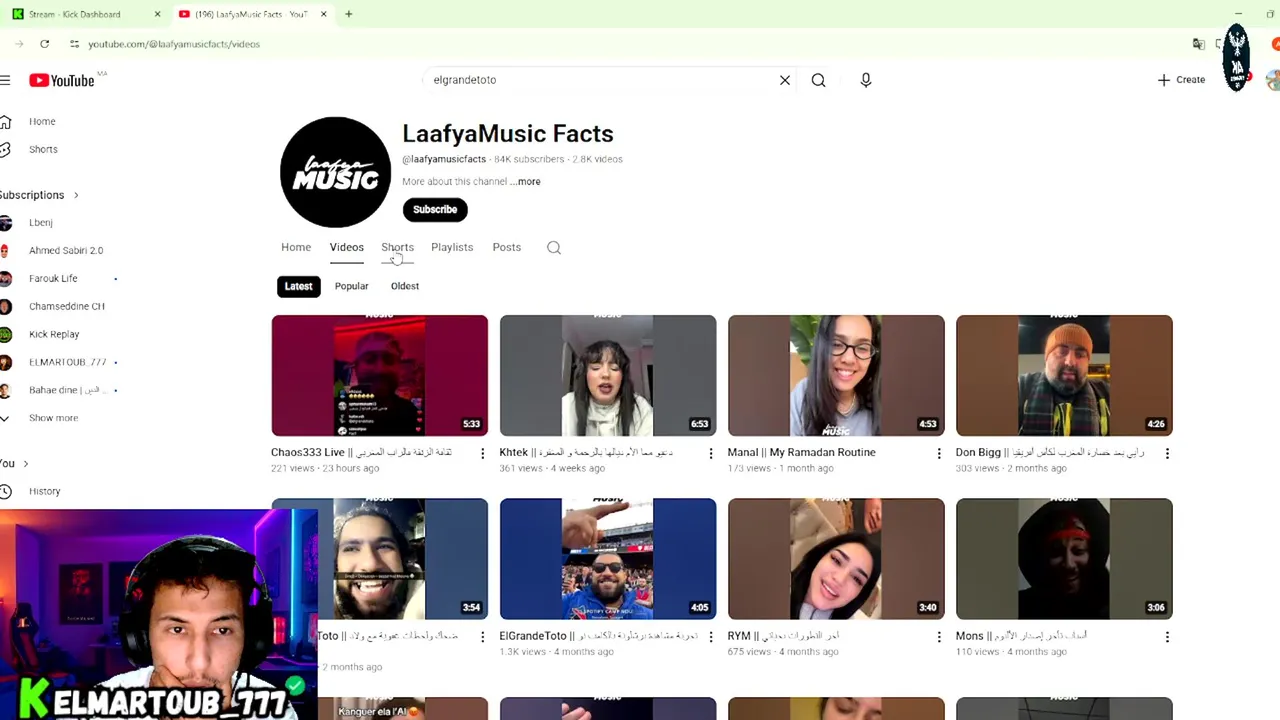Switch to the Playlists tab

tap(452, 247)
